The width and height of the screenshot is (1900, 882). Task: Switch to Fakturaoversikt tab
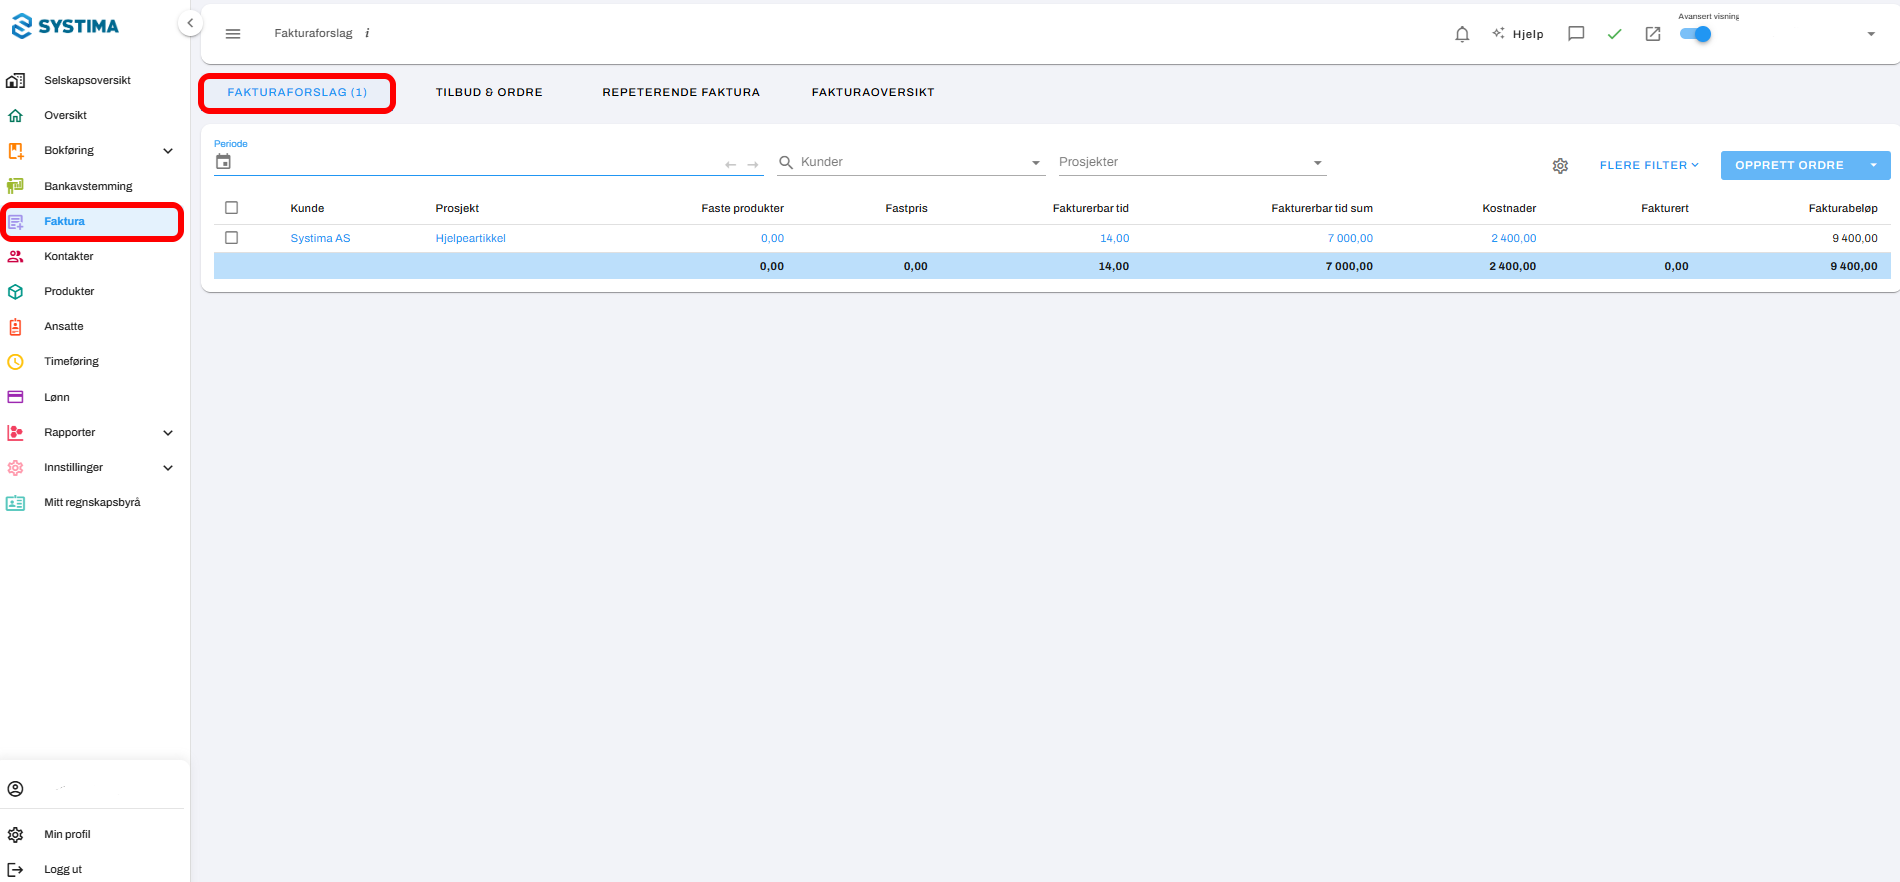[873, 92]
